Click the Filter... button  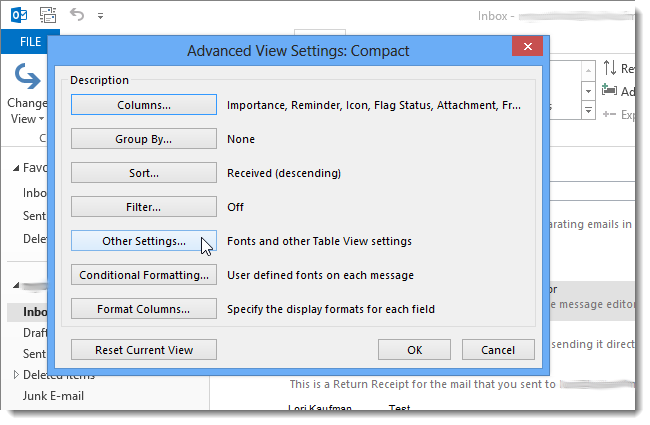click(143, 206)
